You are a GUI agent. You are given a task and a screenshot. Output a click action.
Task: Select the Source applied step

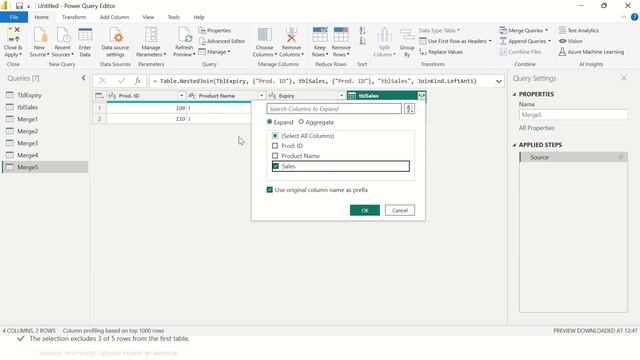coord(573,157)
